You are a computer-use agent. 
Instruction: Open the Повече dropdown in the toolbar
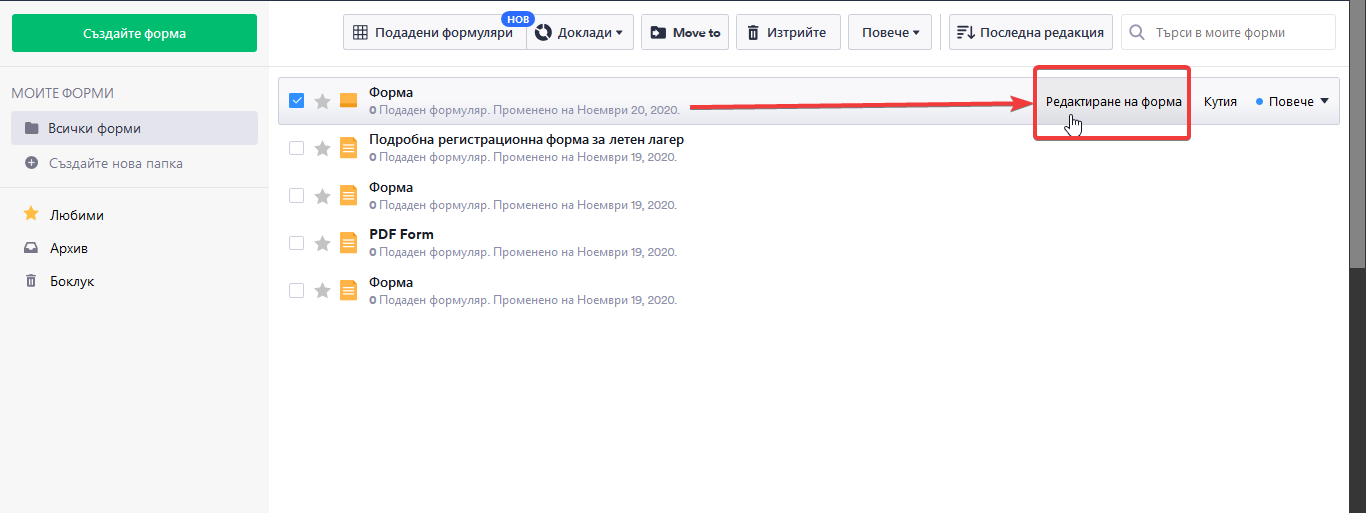890,32
